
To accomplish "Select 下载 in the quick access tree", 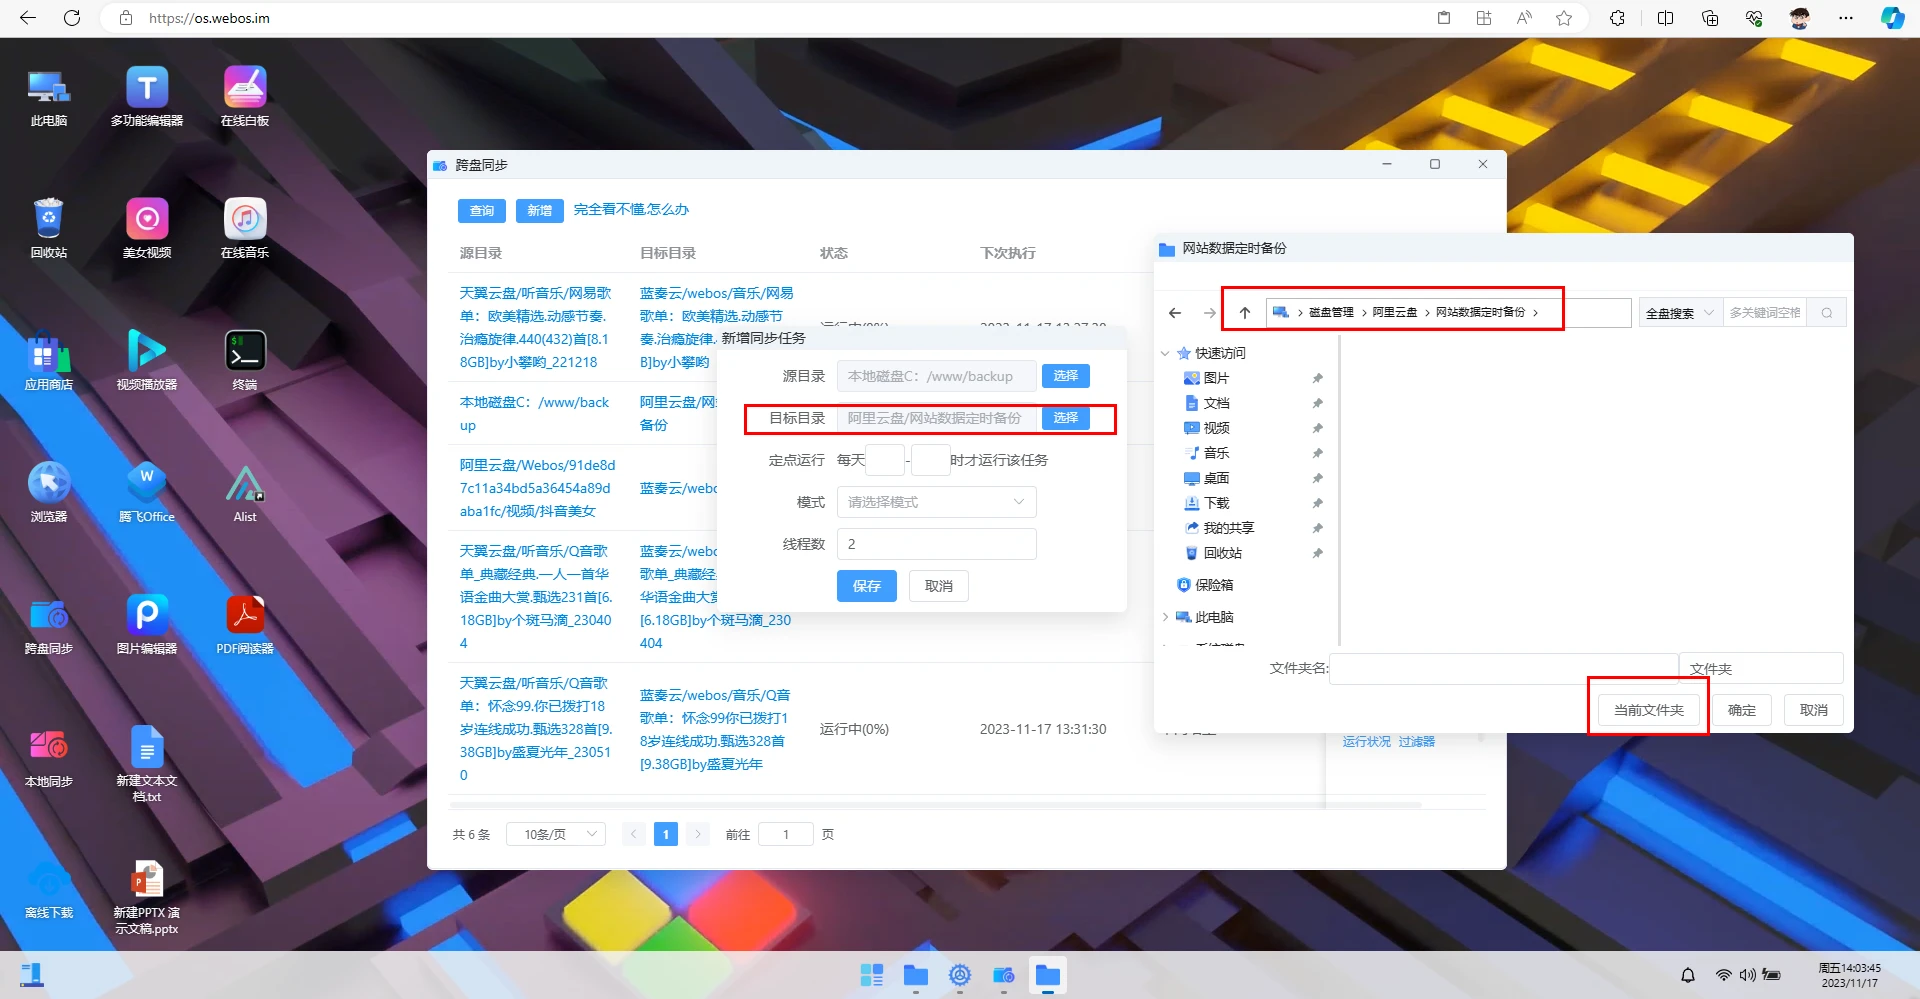I will coord(1216,503).
